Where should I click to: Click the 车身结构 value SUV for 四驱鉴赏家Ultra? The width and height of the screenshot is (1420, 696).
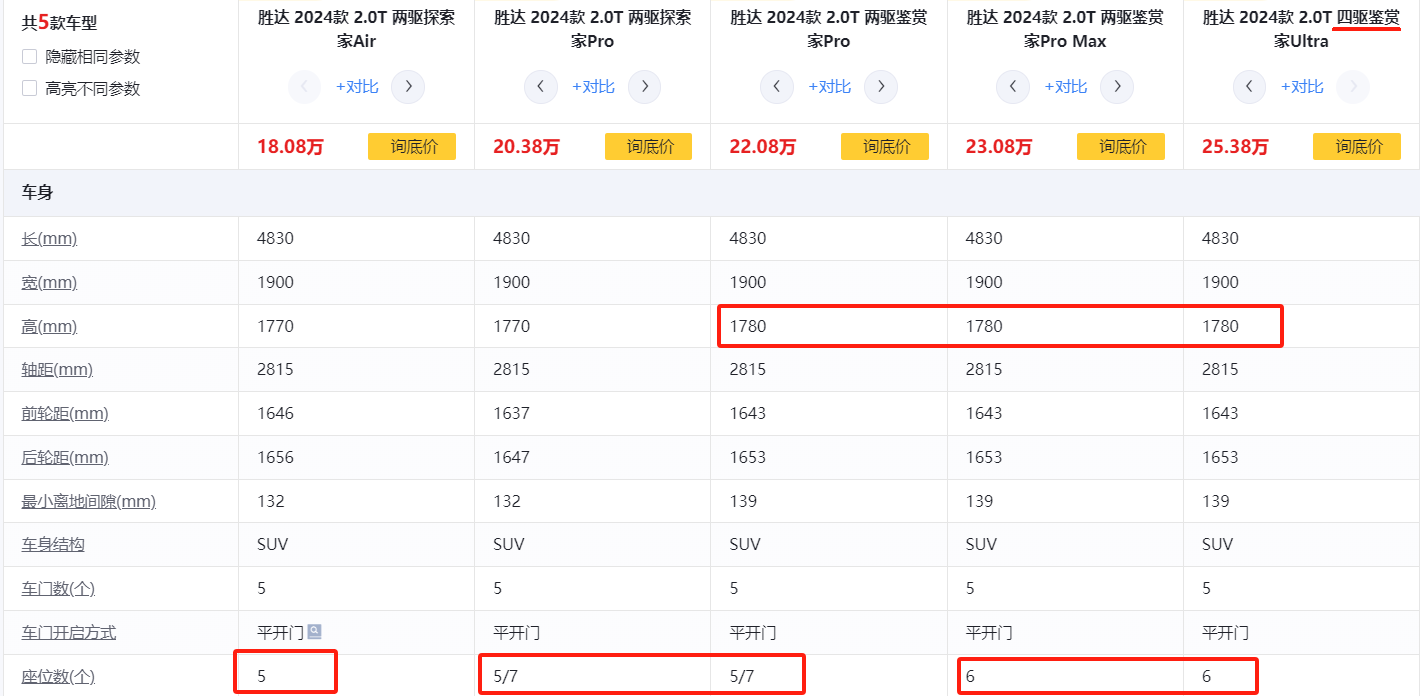click(1217, 545)
